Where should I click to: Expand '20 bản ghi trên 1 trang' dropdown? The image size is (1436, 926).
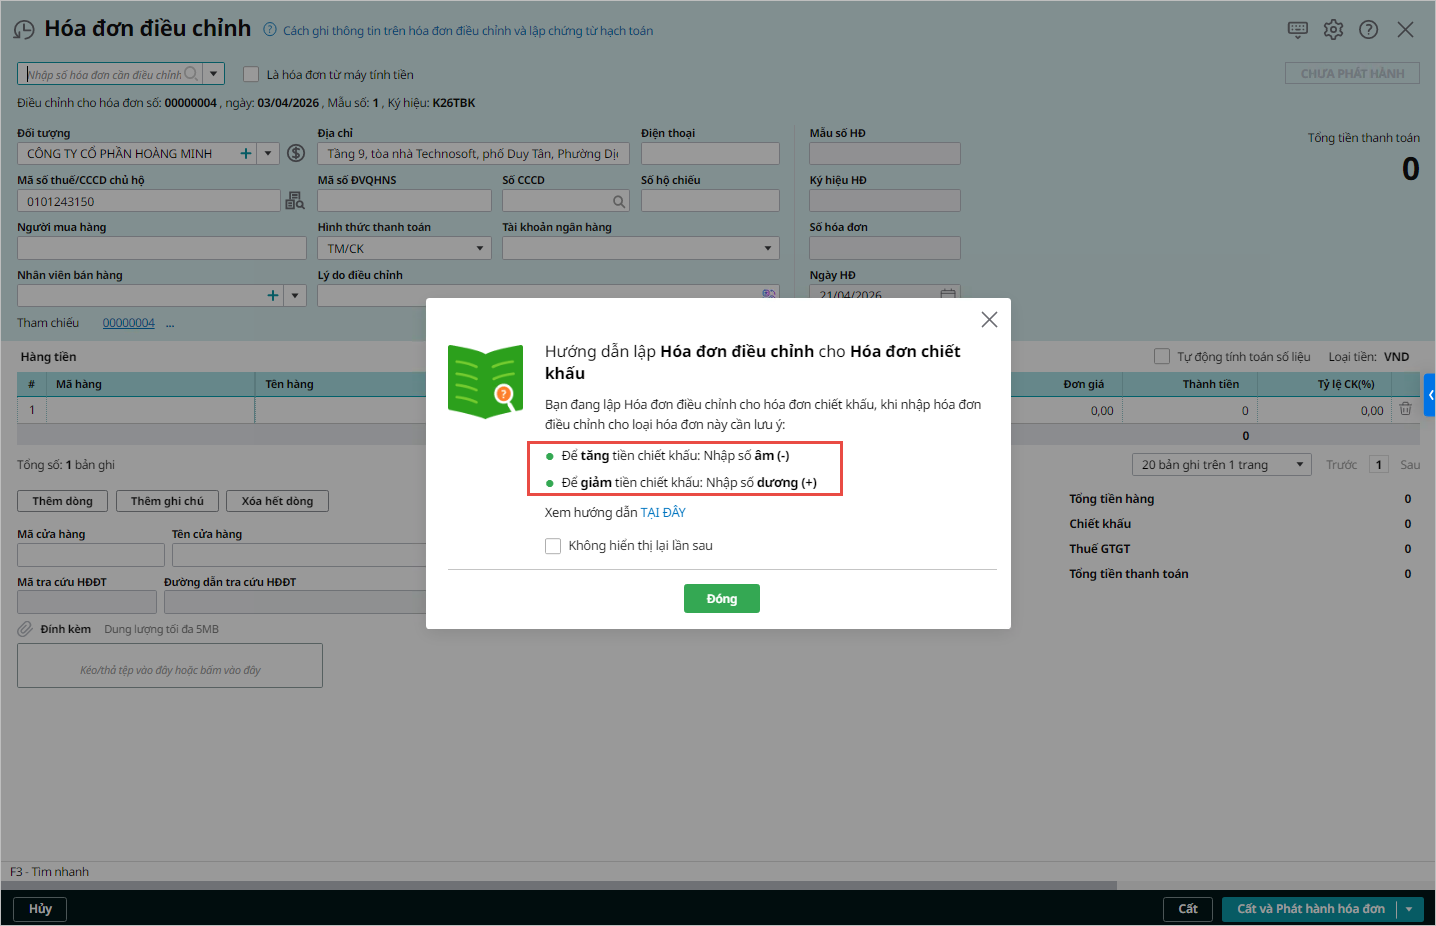[x=1299, y=464]
